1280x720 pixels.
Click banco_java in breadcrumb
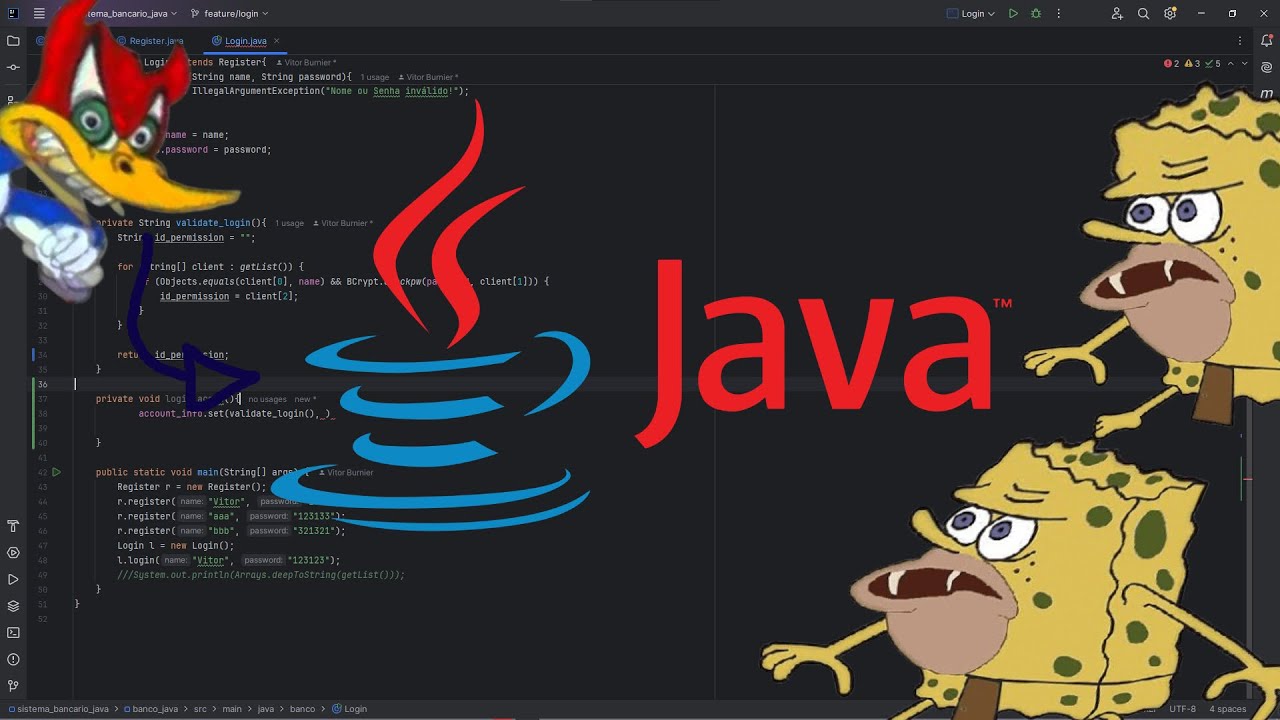pos(150,709)
